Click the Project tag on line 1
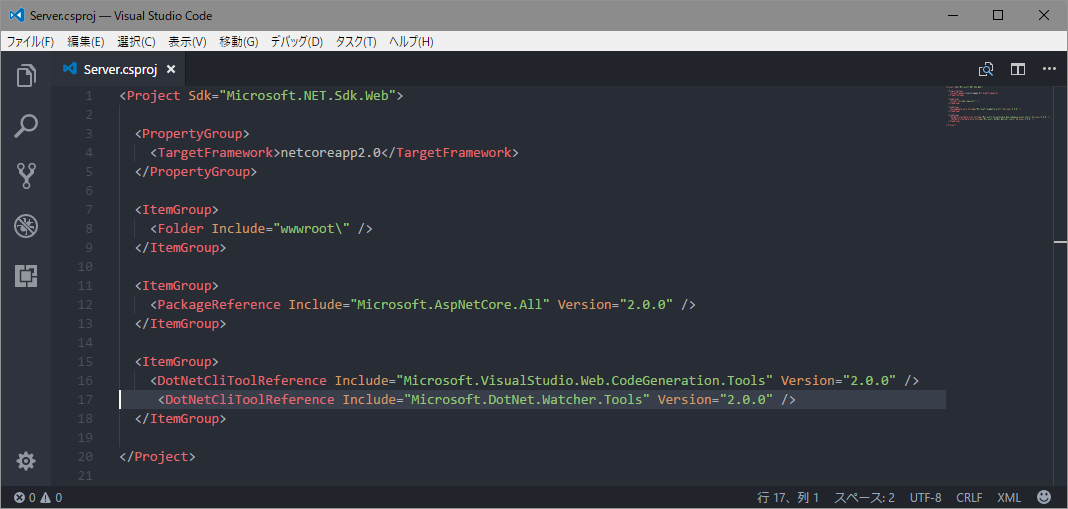Viewport: 1068px width, 509px height. [154, 96]
